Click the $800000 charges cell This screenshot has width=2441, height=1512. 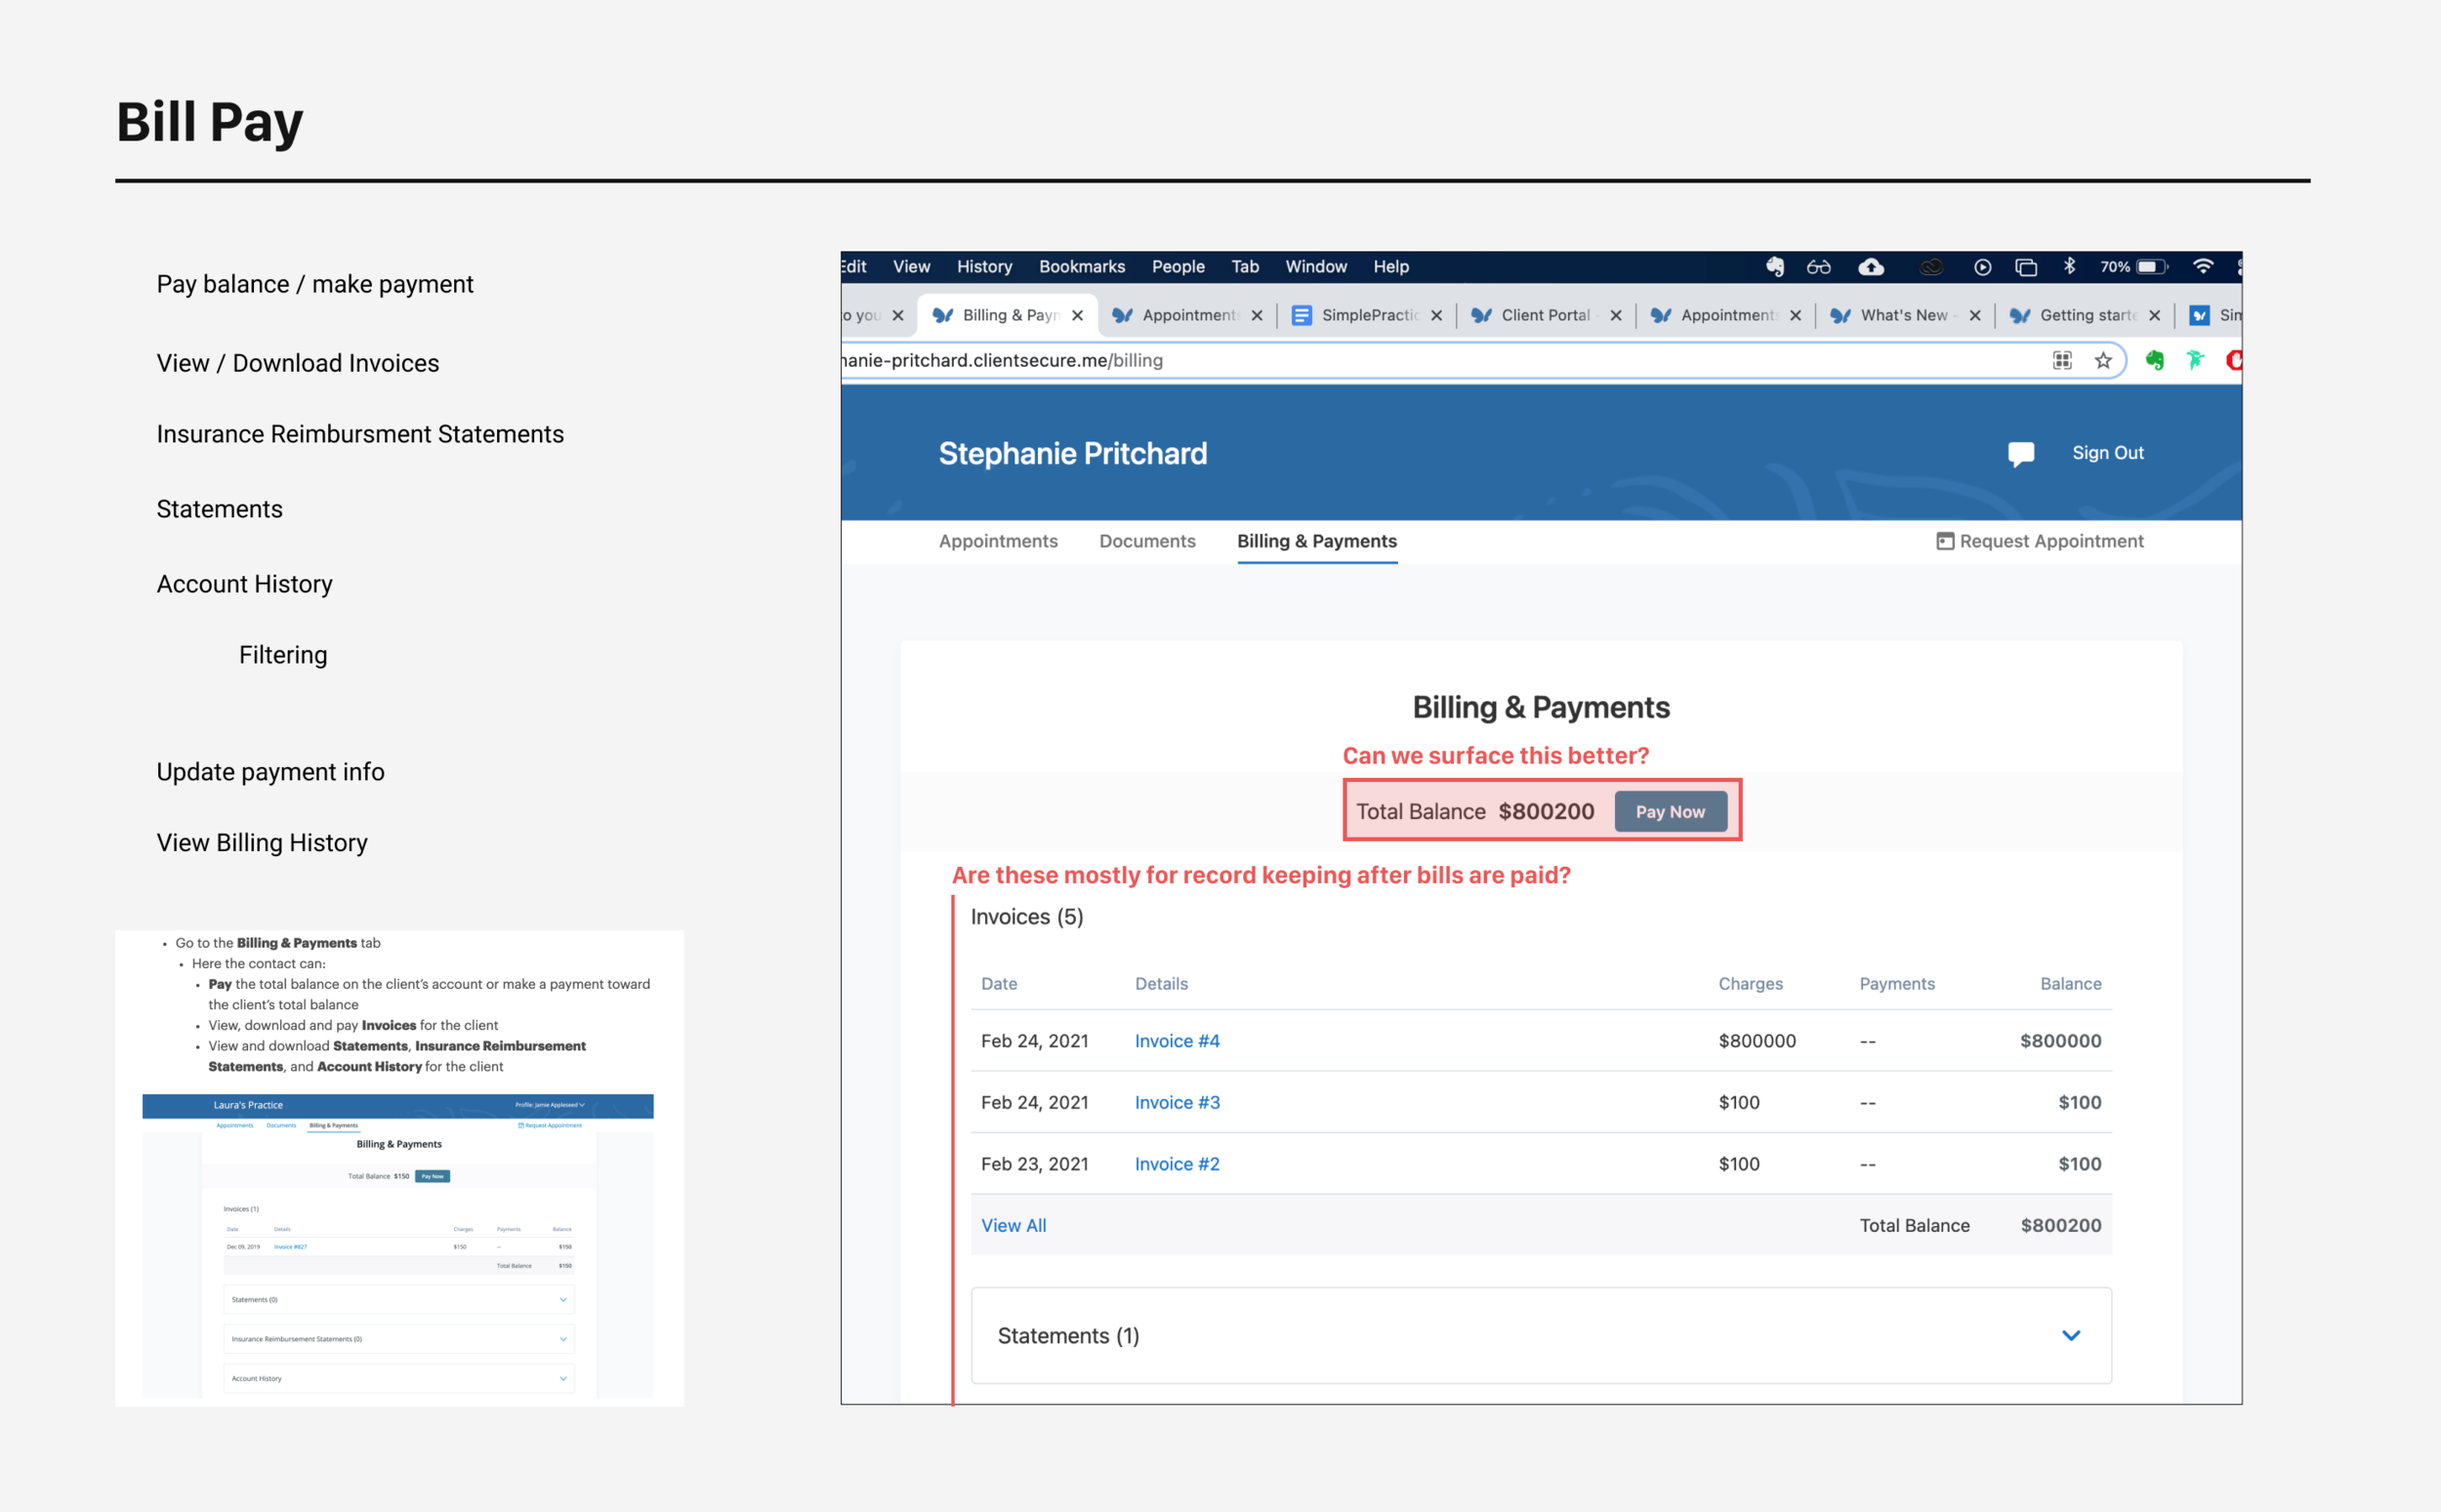click(1756, 1041)
